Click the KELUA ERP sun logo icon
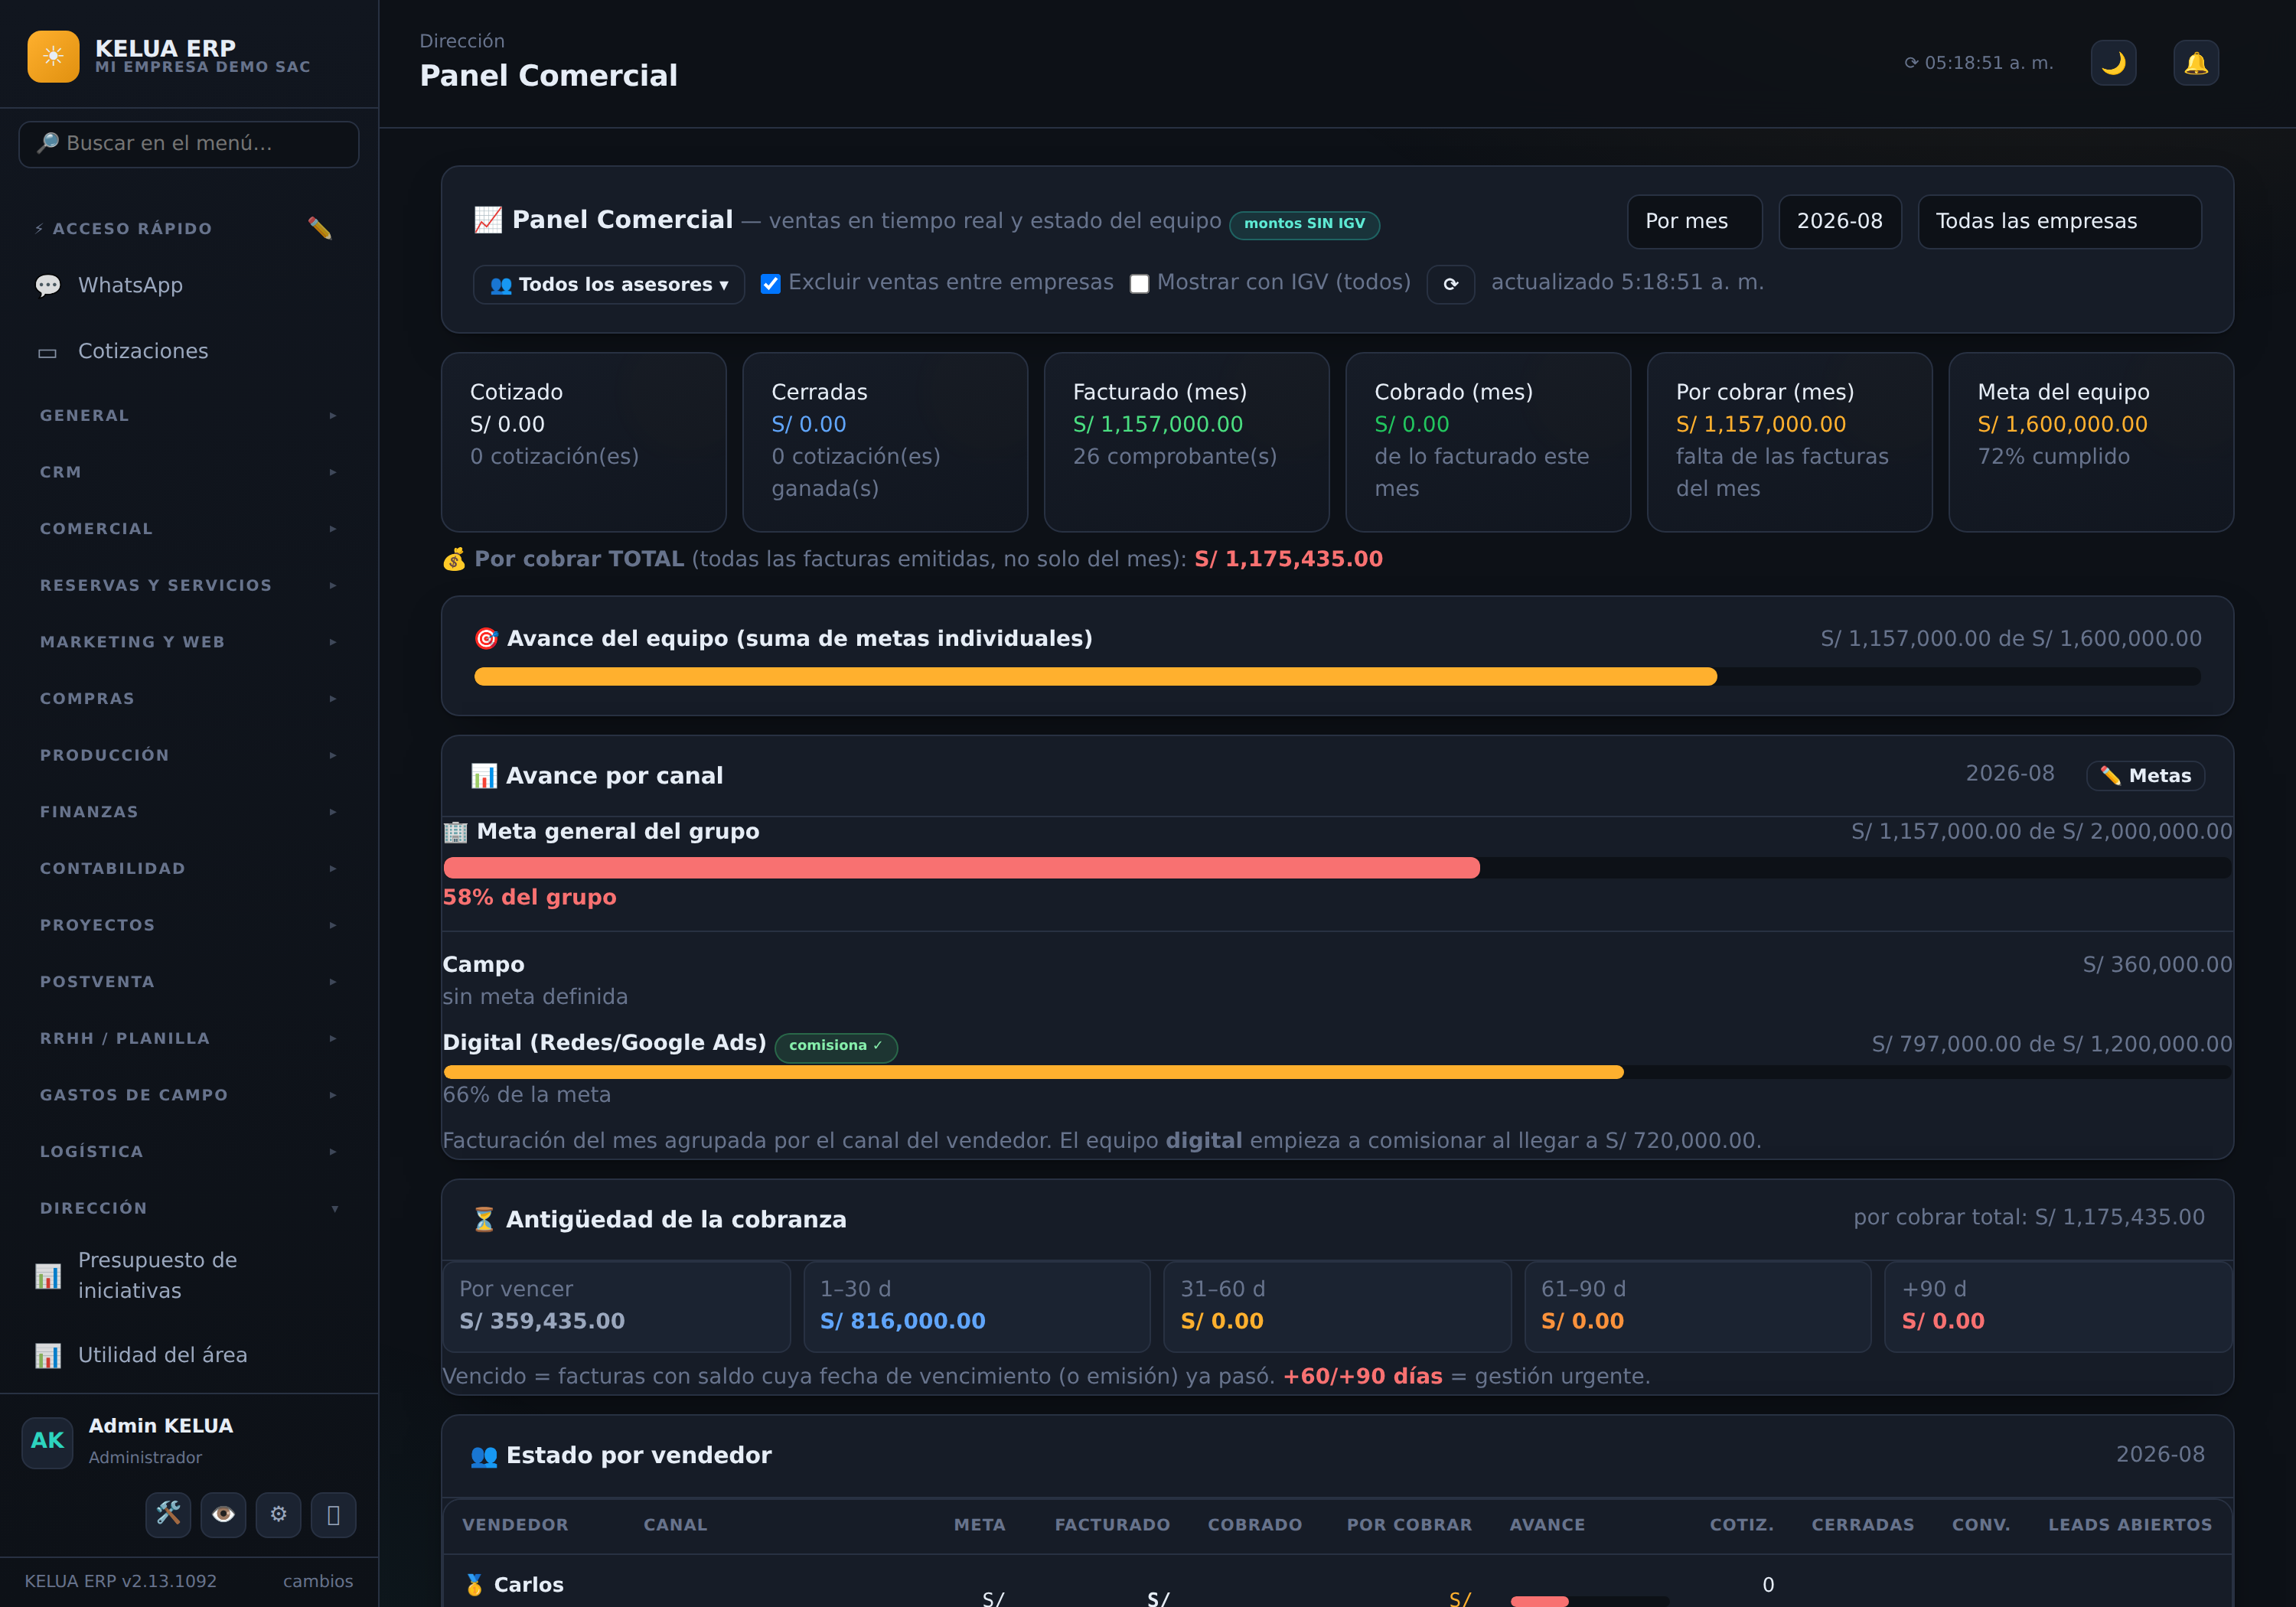The height and width of the screenshot is (1607, 2296). [53, 56]
